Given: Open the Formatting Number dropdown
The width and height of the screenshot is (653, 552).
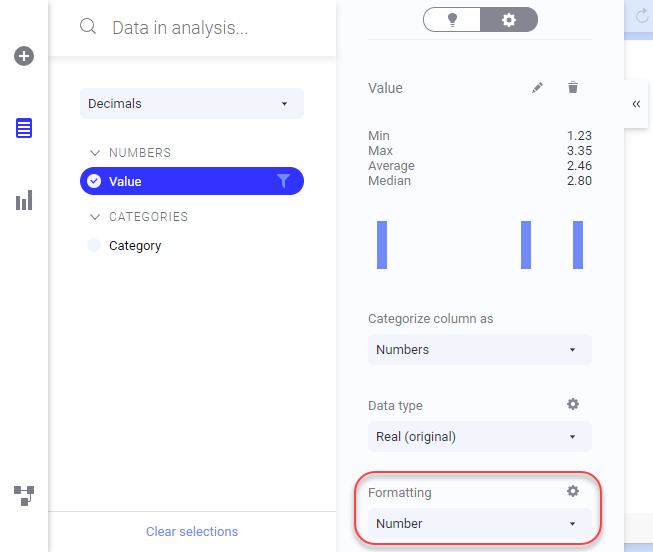Looking at the screenshot, I should 479,524.
